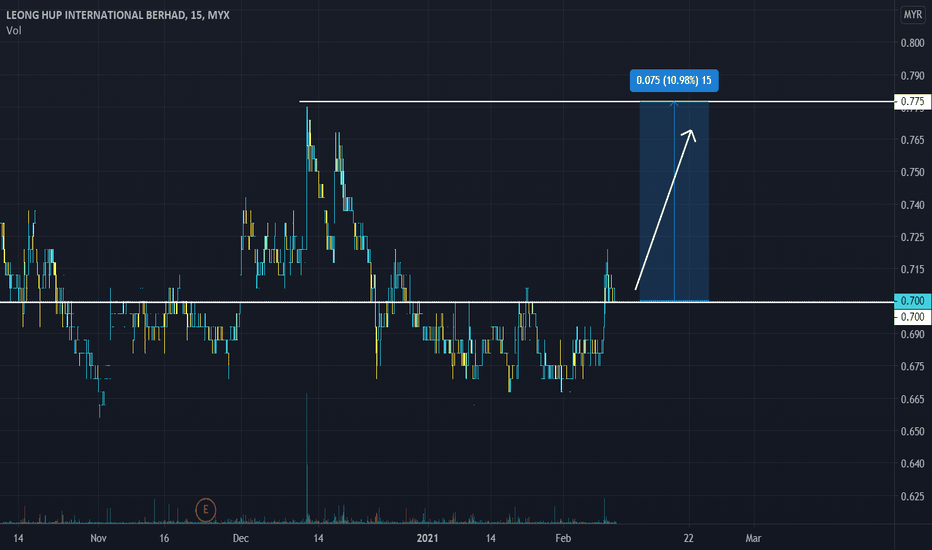The width and height of the screenshot is (932, 550).
Task: Click the Mar date label on time axis
Action: point(753,538)
